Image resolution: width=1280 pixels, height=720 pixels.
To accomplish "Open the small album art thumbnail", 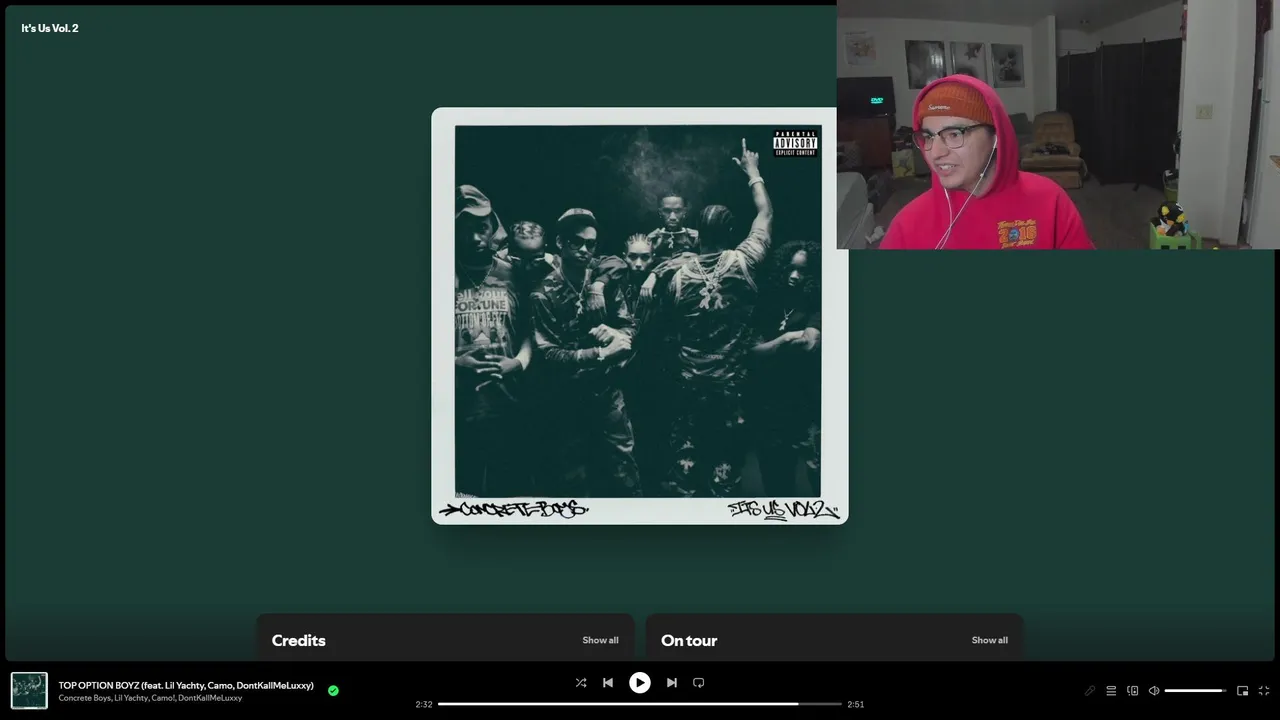I will (29, 691).
